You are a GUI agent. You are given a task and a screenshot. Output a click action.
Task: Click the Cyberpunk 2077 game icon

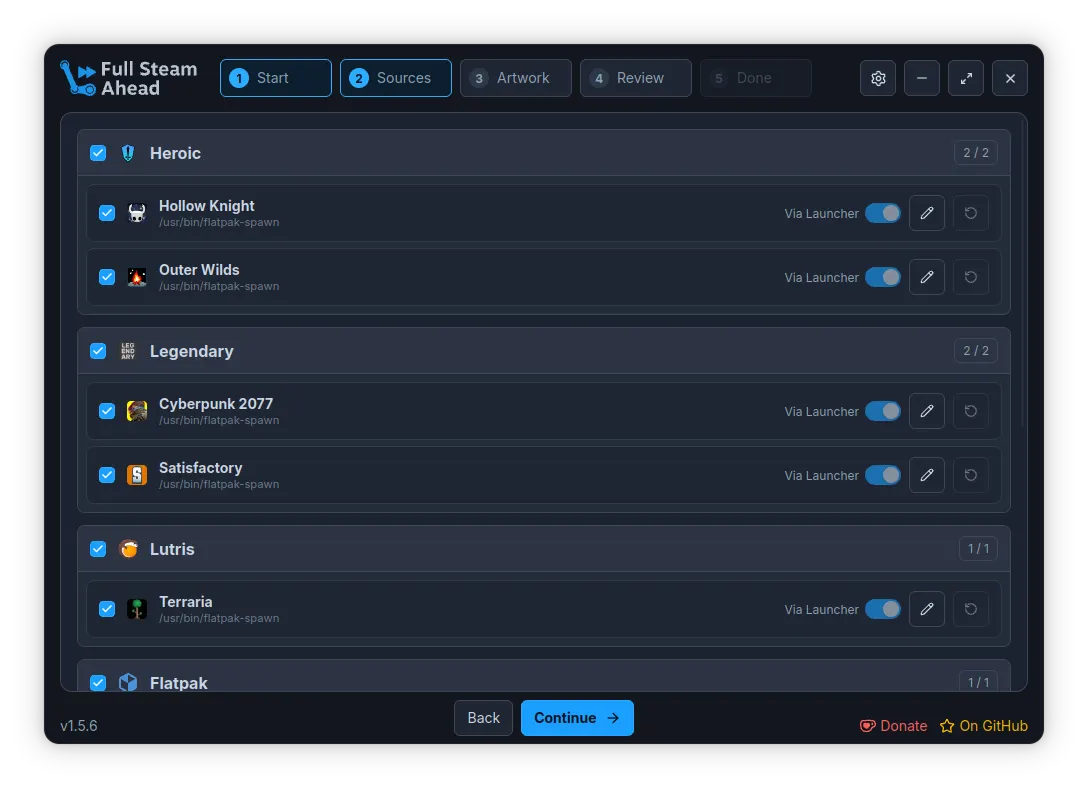pyautogui.click(x=137, y=411)
